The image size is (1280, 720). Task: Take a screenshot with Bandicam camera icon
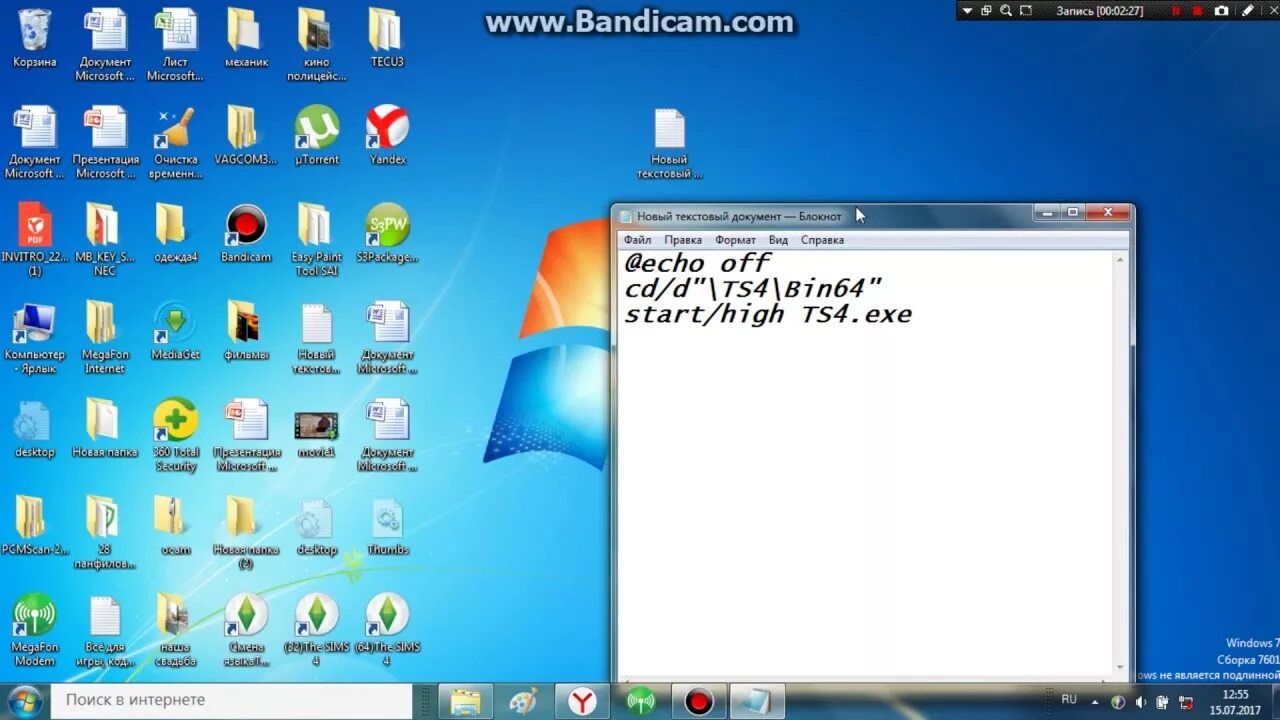coord(1221,11)
